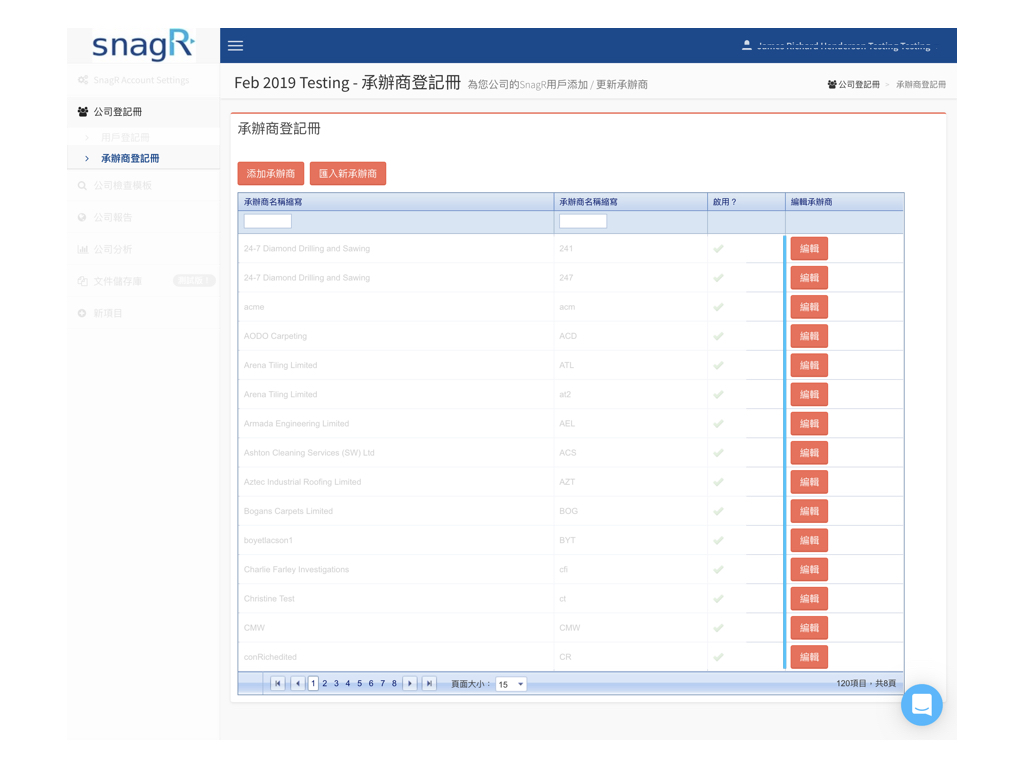Toggle enabled checkmark for conRichedited
1024x768 pixels.
coord(718,657)
